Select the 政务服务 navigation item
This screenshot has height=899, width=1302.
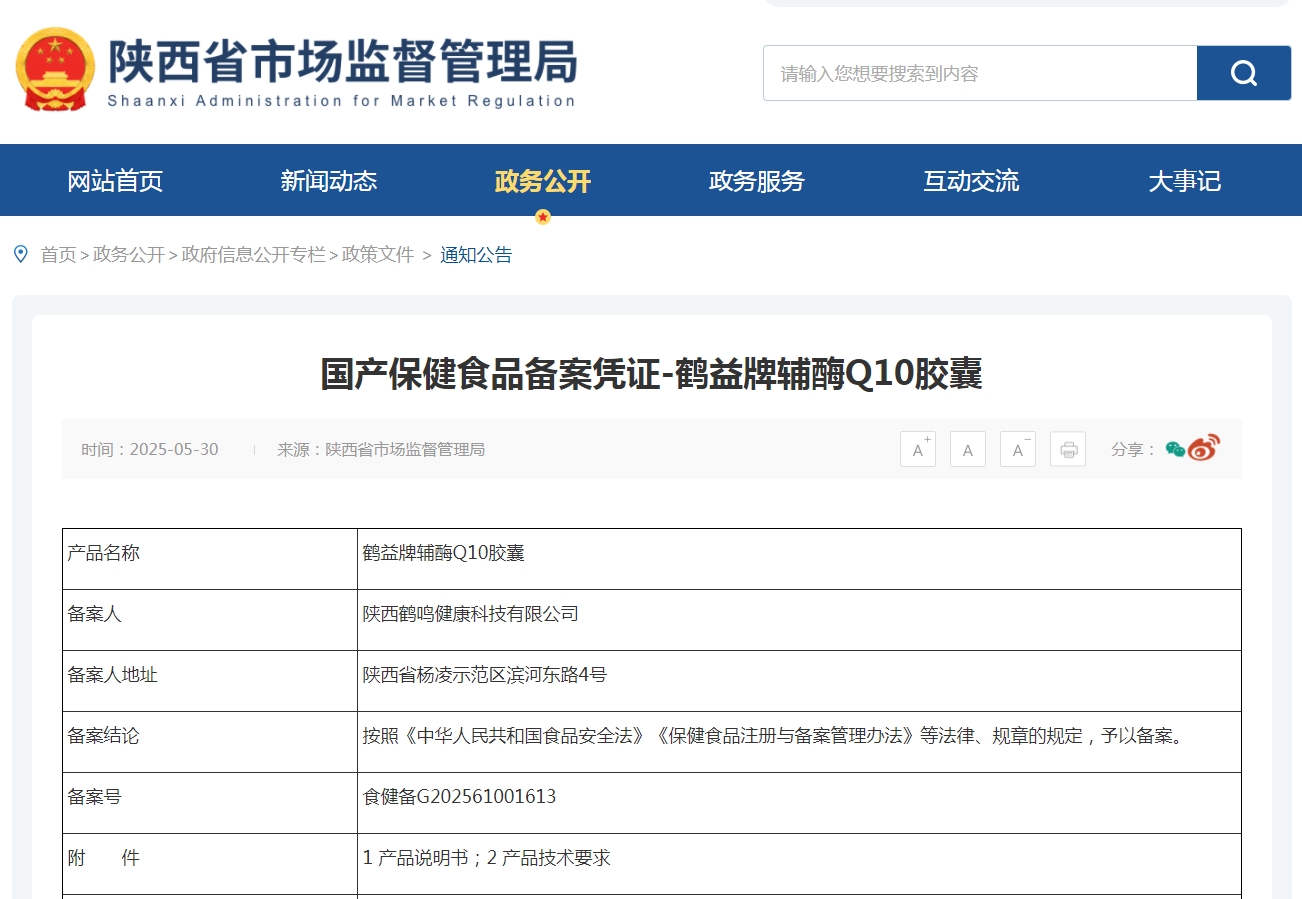coord(756,181)
